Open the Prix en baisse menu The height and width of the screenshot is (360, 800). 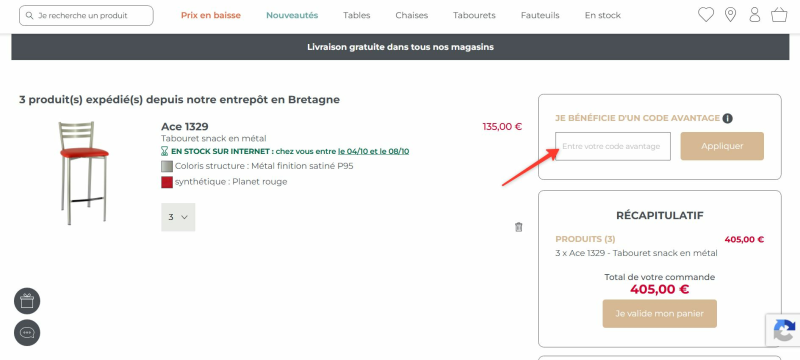pyautogui.click(x=211, y=15)
